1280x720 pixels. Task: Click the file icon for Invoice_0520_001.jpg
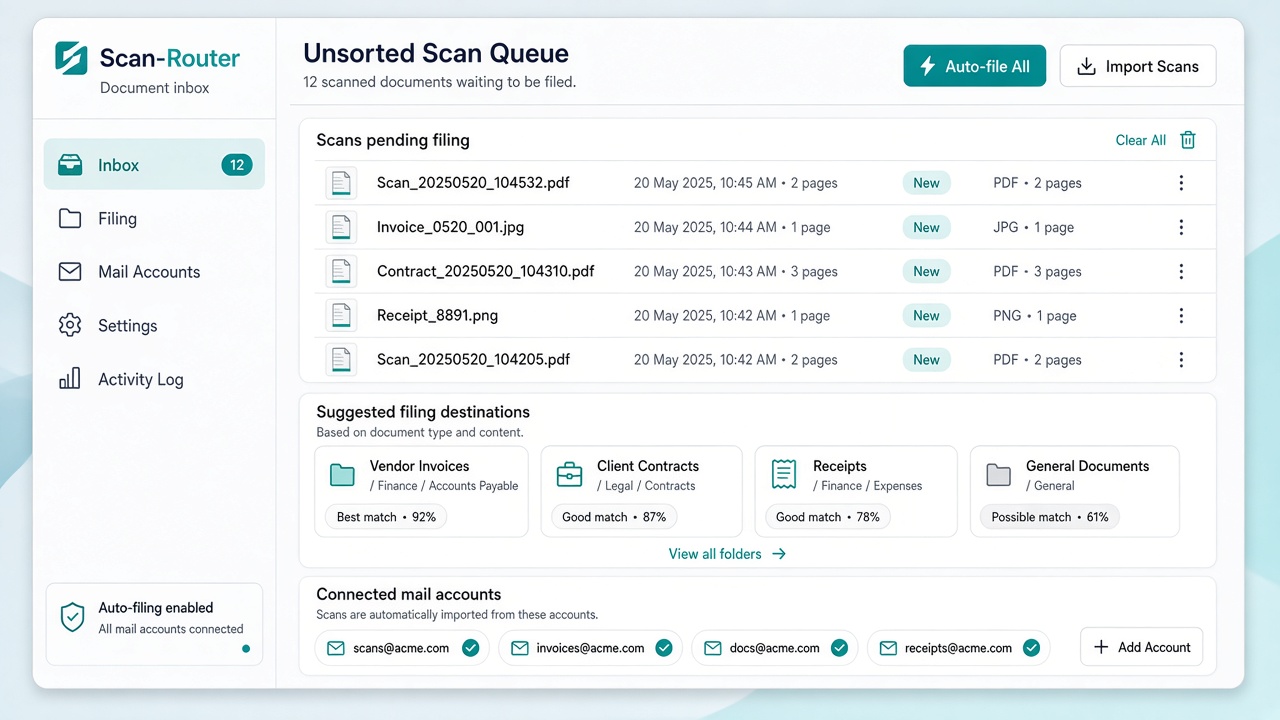341,227
